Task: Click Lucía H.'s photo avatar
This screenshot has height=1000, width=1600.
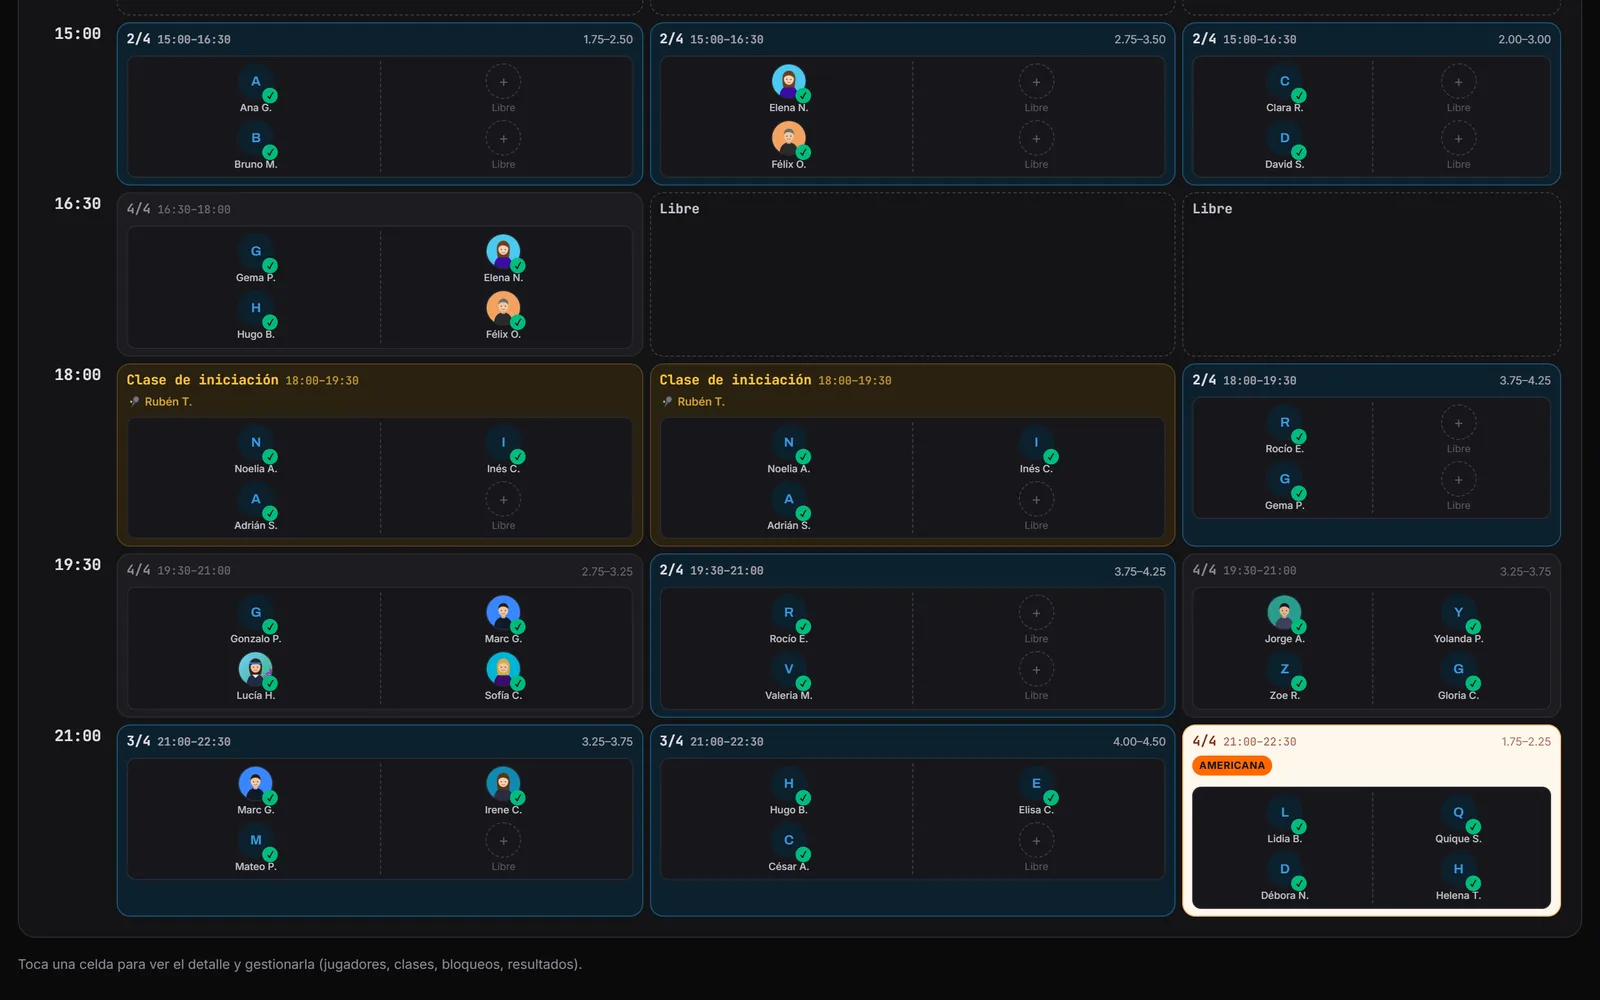Action: click(256, 670)
